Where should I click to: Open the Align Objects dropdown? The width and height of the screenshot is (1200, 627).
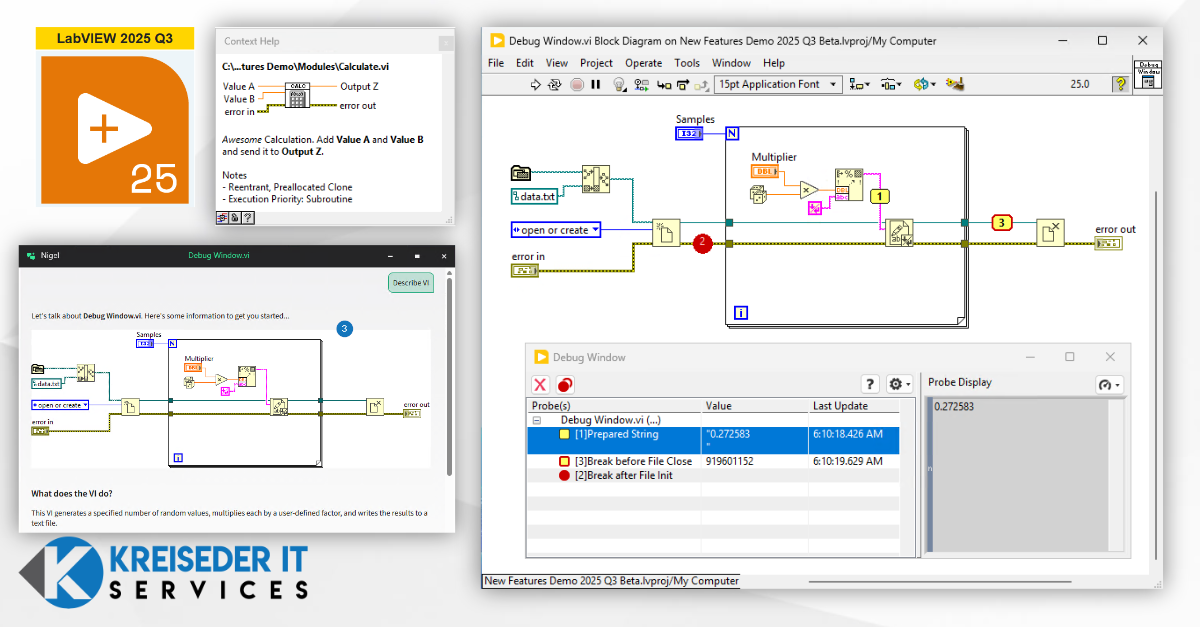(861, 85)
